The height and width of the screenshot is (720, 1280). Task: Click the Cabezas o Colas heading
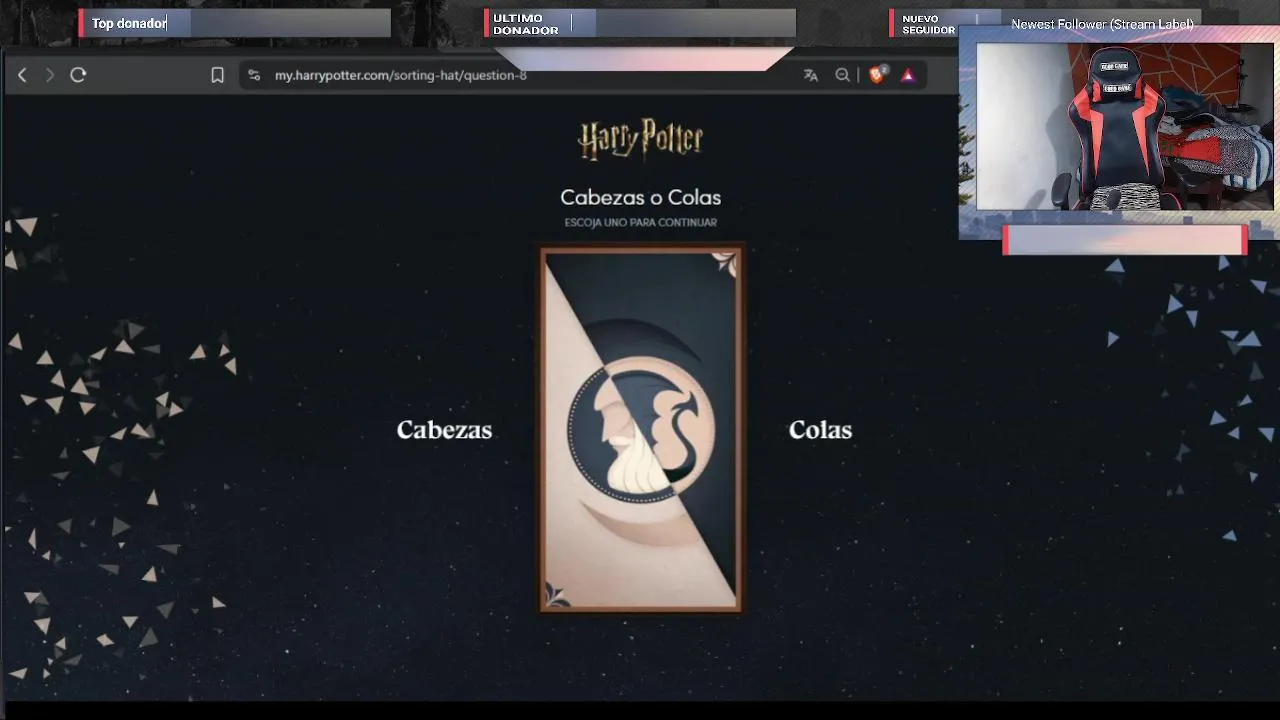(x=641, y=197)
